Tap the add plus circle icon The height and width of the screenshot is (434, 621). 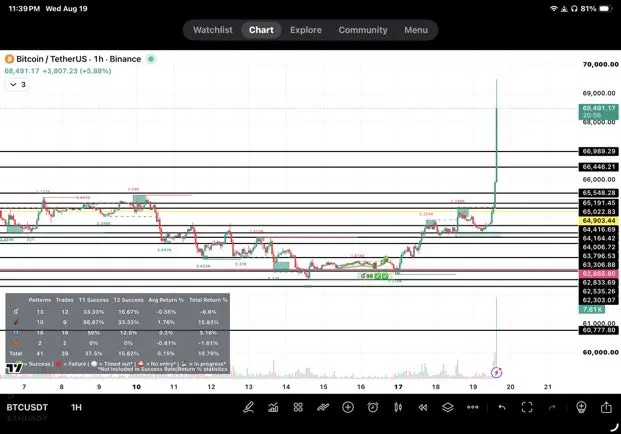pyautogui.click(x=348, y=407)
